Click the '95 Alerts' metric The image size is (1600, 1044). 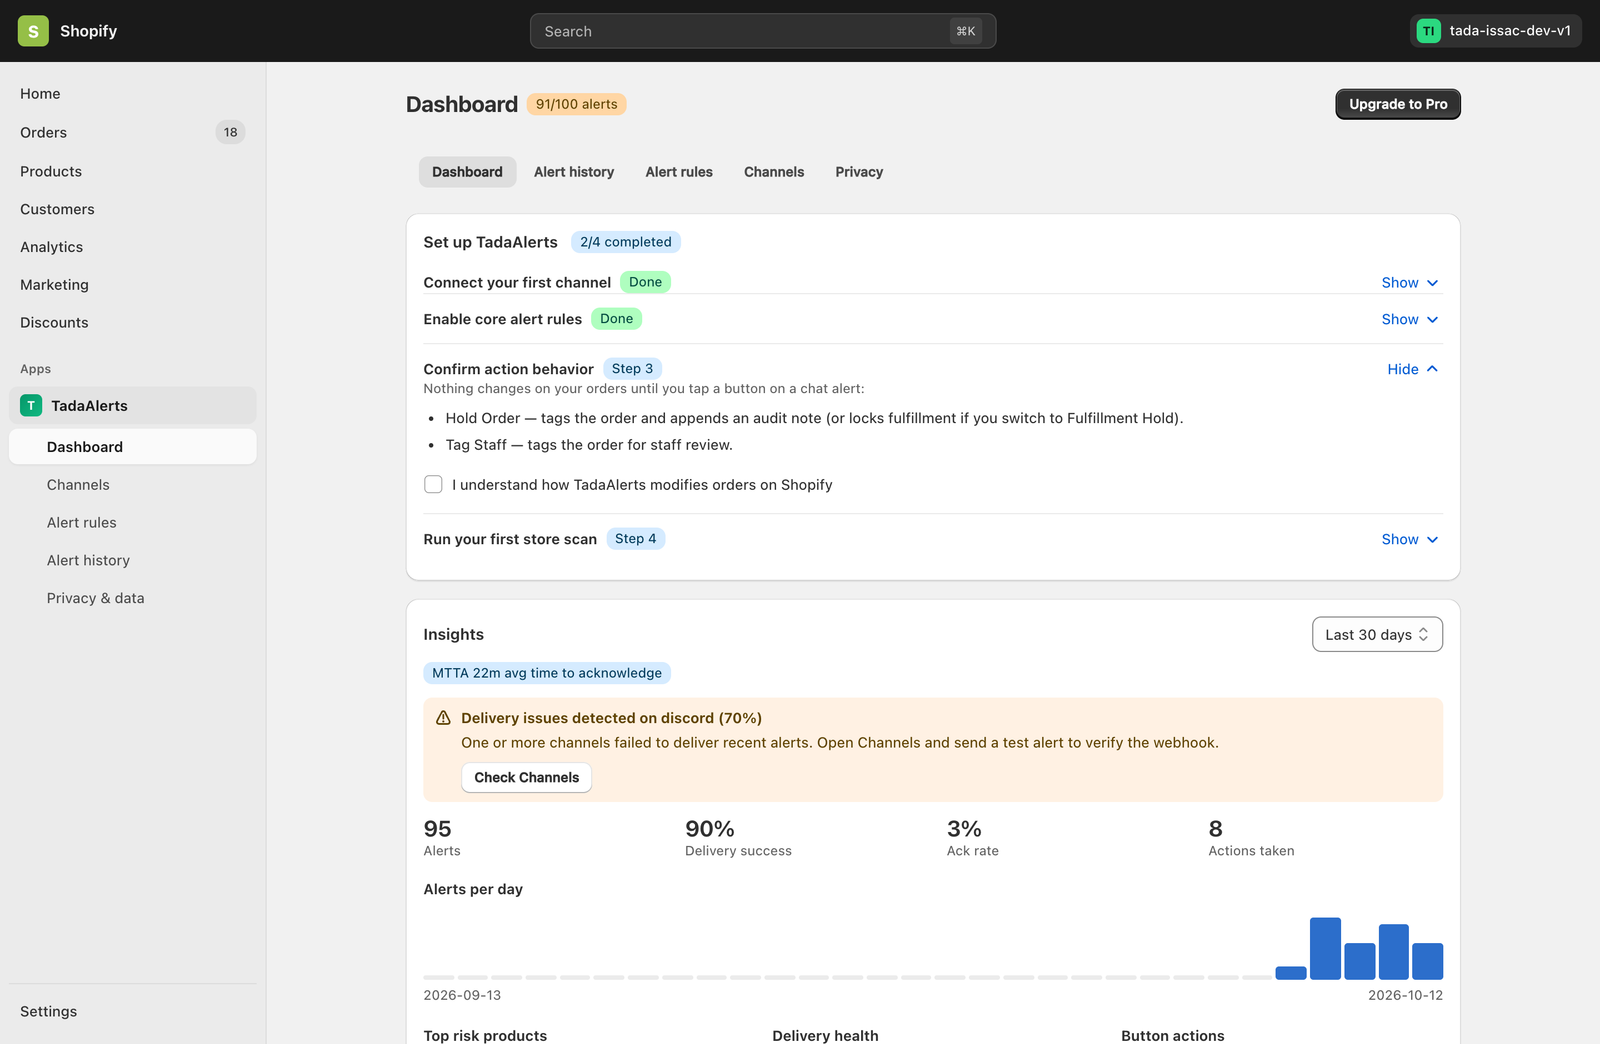click(x=442, y=838)
